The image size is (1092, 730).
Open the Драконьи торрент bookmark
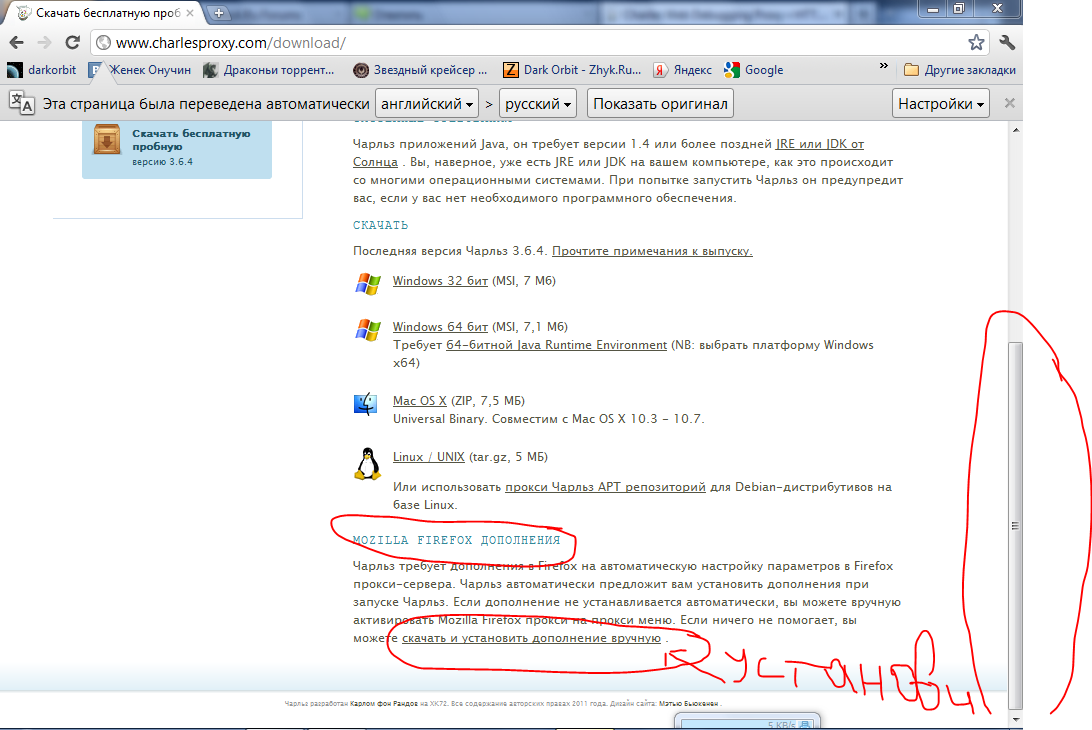coord(268,70)
